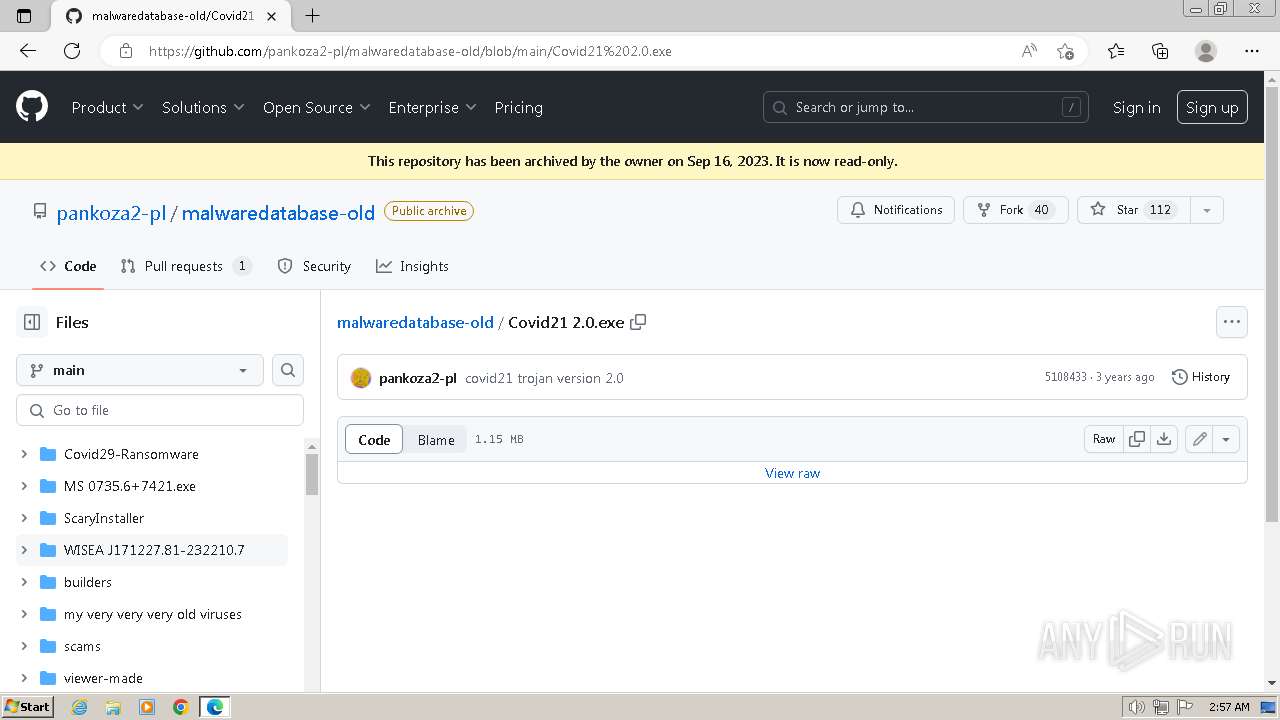
Task: Select the Blame view toggle
Action: tap(436, 439)
